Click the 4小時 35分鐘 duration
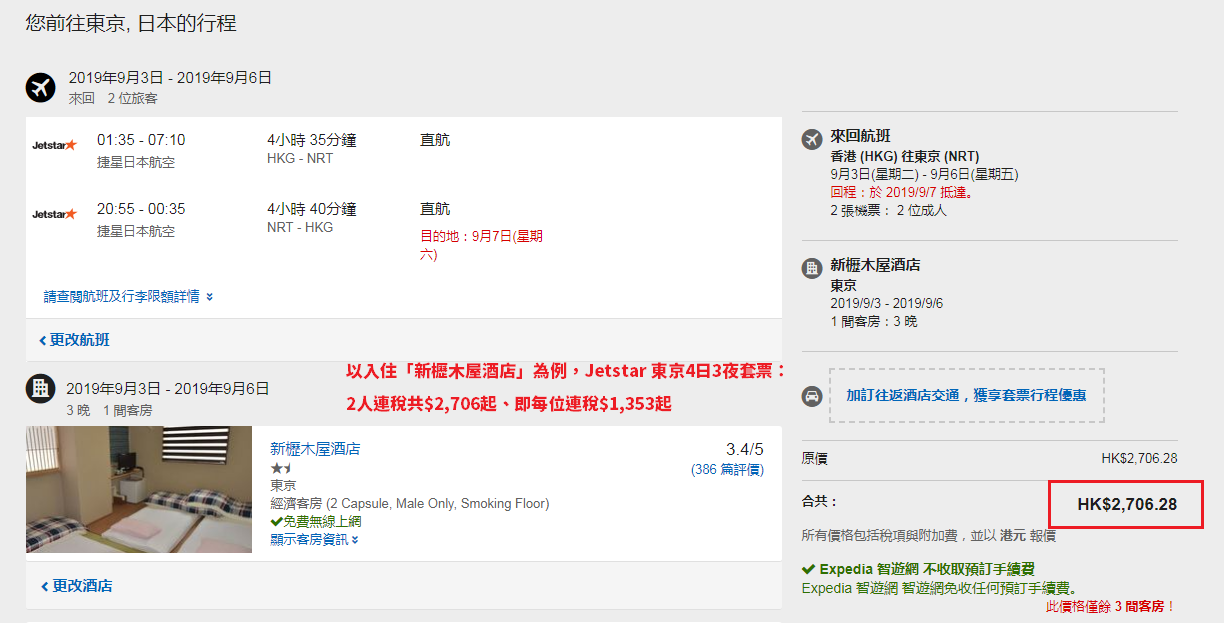Screen dimensions: 1224x623 click(312, 140)
